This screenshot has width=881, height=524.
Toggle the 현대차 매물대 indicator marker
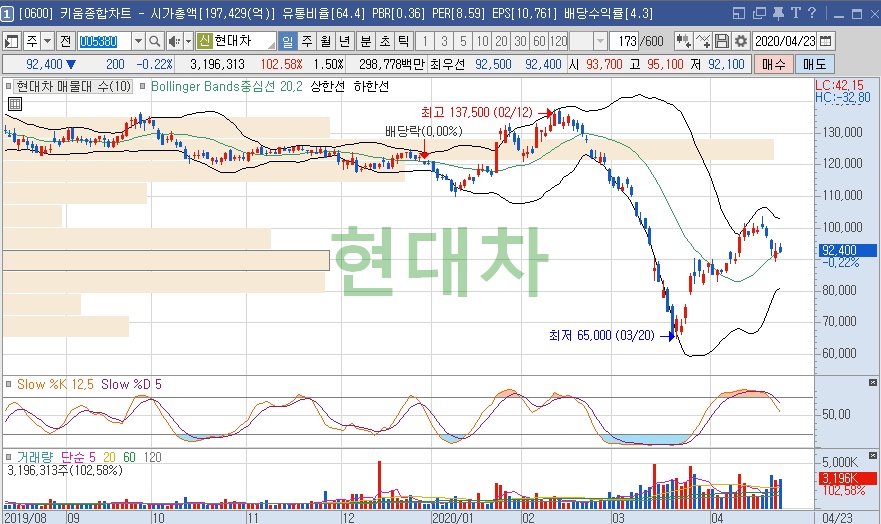click(8, 86)
